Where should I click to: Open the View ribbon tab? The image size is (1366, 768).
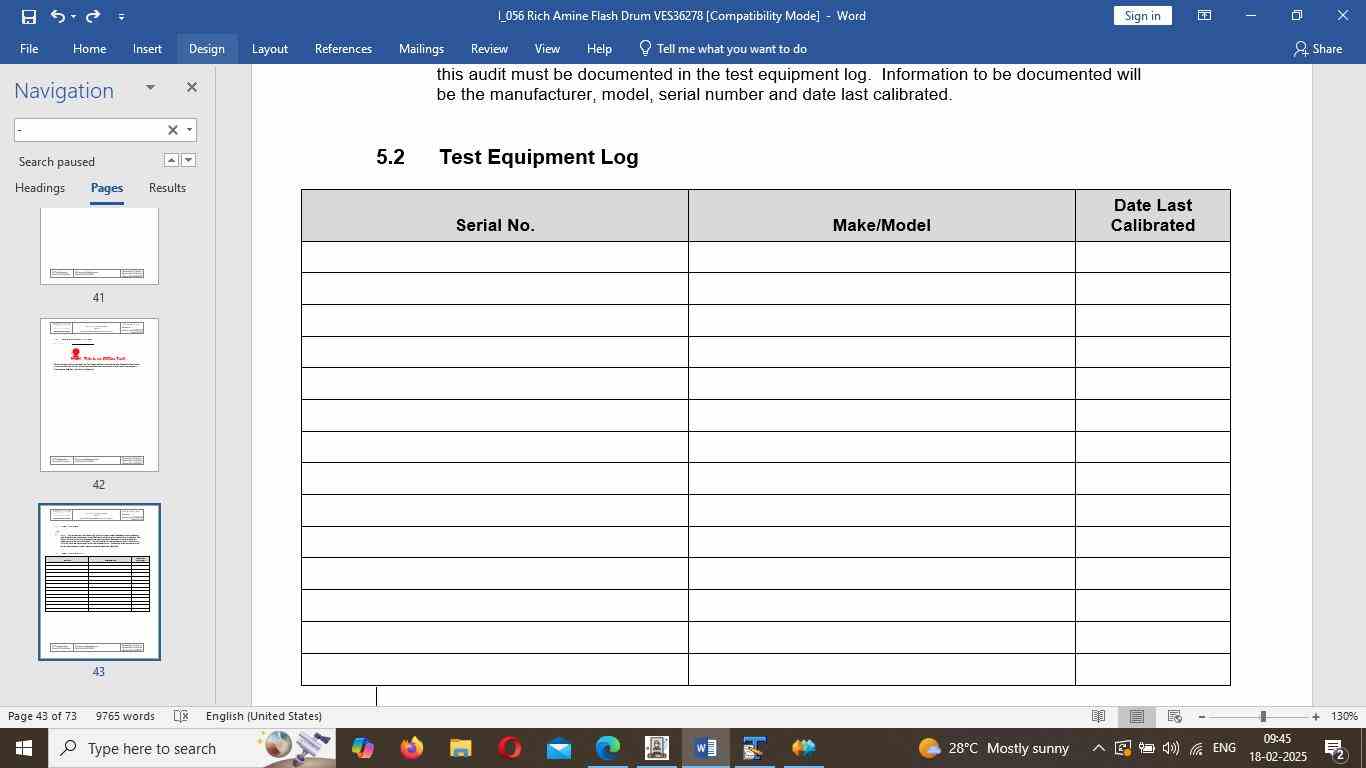tap(547, 48)
